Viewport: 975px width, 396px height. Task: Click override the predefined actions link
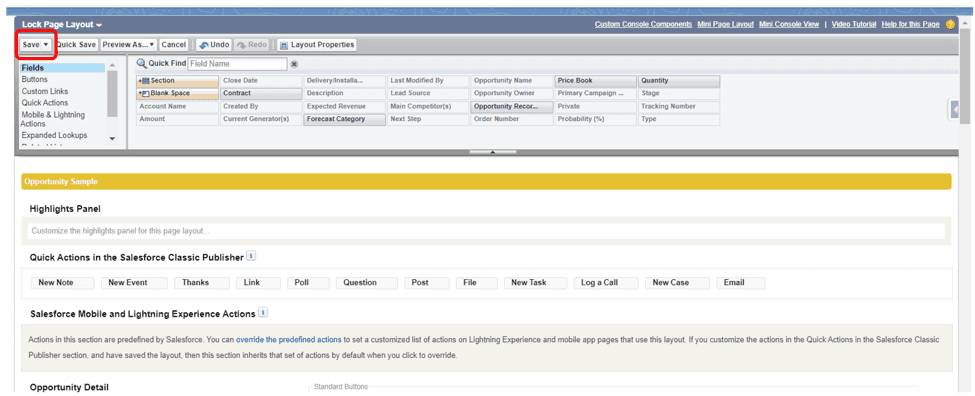click(289, 339)
